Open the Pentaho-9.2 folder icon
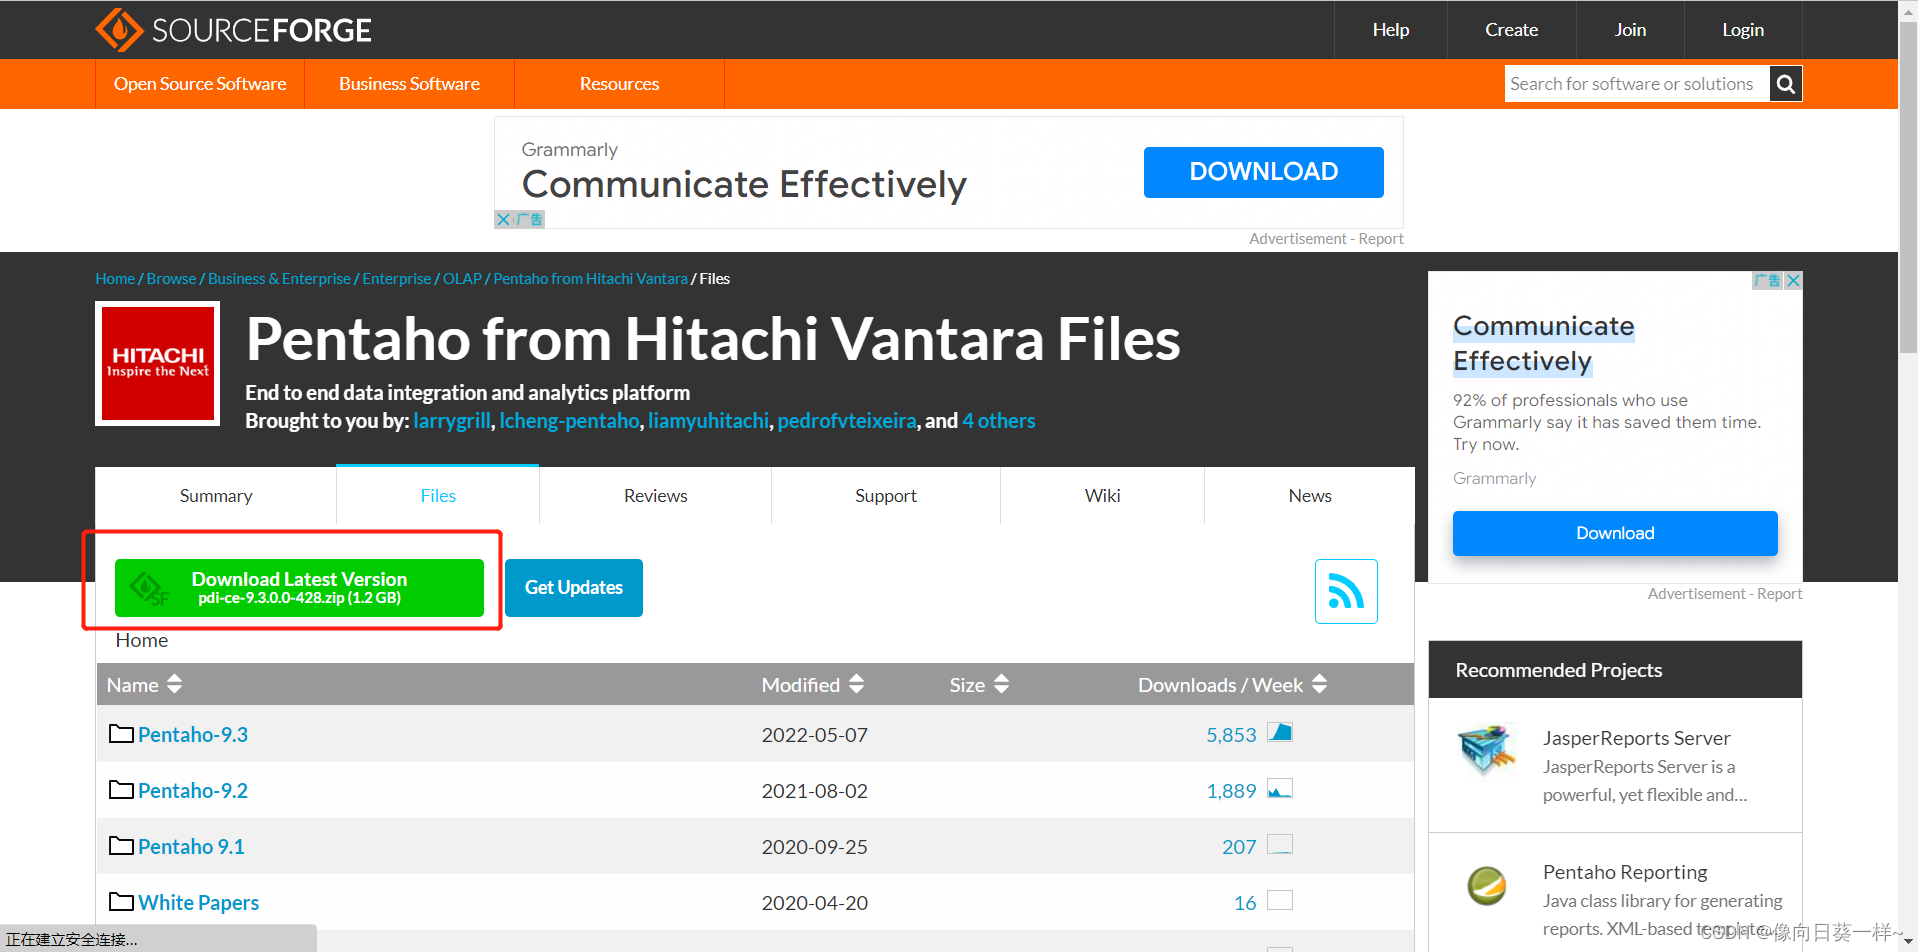 point(121,790)
